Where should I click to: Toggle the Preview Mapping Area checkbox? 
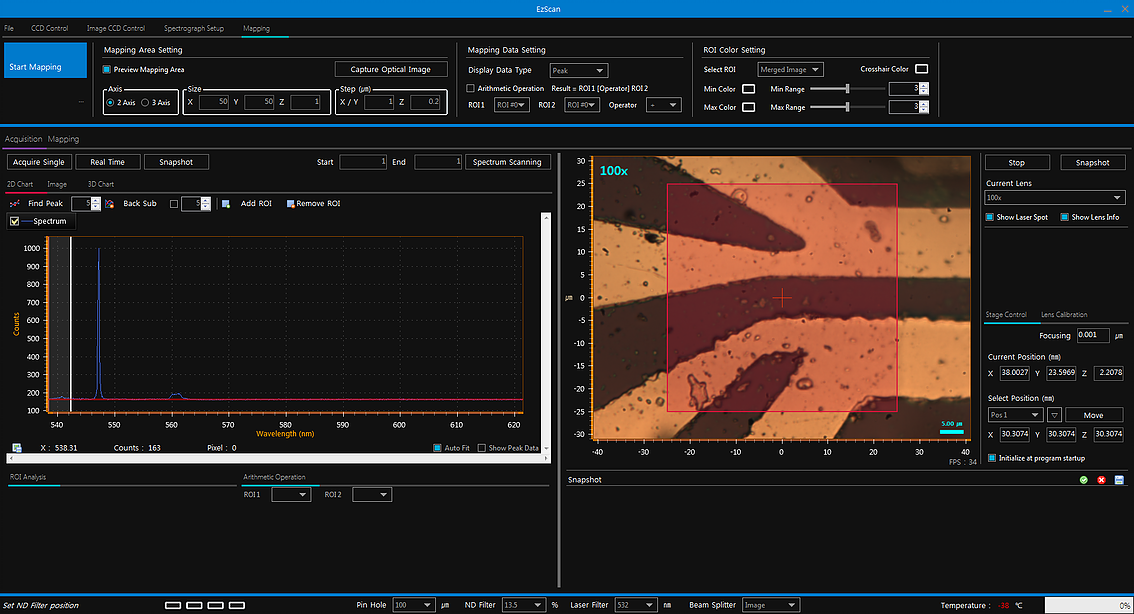(107, 69)
